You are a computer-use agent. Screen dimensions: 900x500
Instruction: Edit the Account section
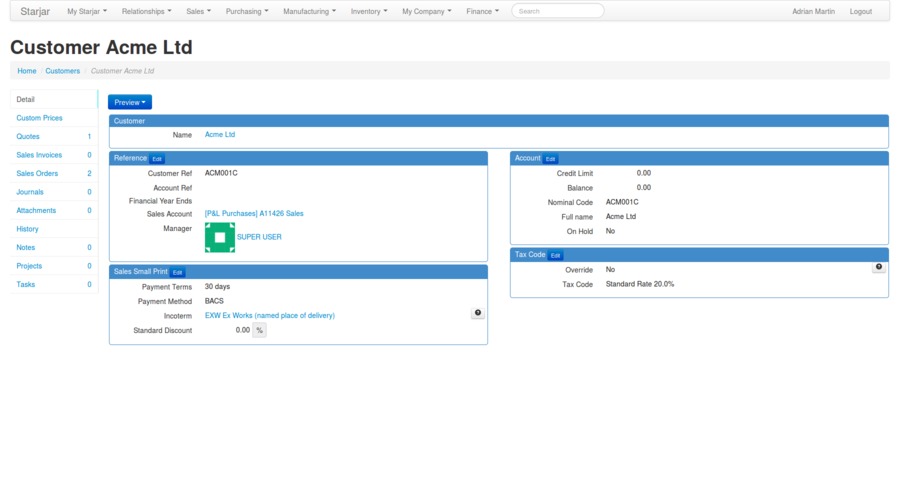pyautogui.click(x=550, y=159)
